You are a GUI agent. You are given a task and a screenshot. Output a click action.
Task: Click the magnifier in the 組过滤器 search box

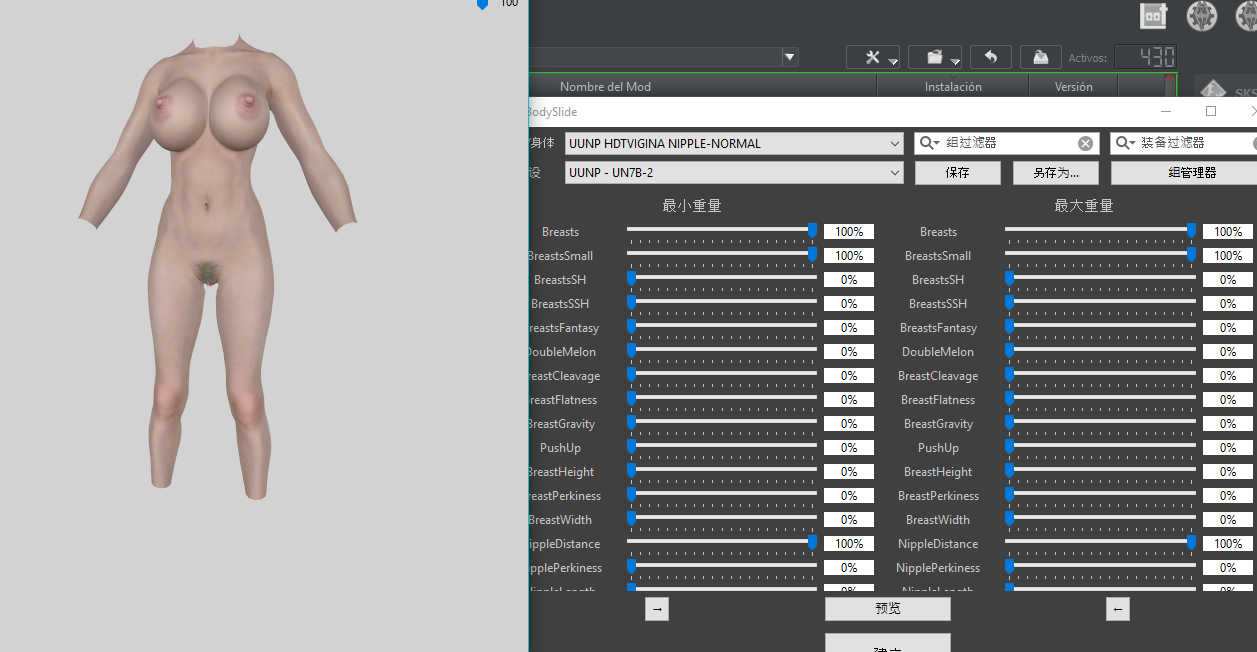coord(930,143)
